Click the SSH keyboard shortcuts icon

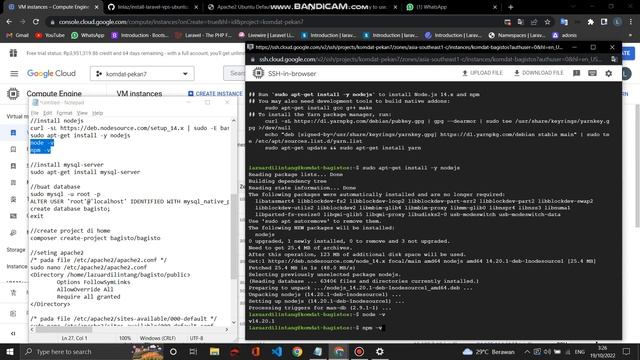tap(592, 73)
